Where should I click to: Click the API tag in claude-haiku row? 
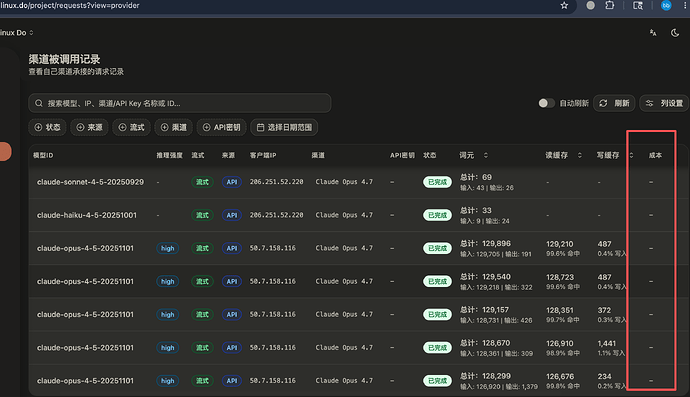pyautogui.click(x=232, y=215)
